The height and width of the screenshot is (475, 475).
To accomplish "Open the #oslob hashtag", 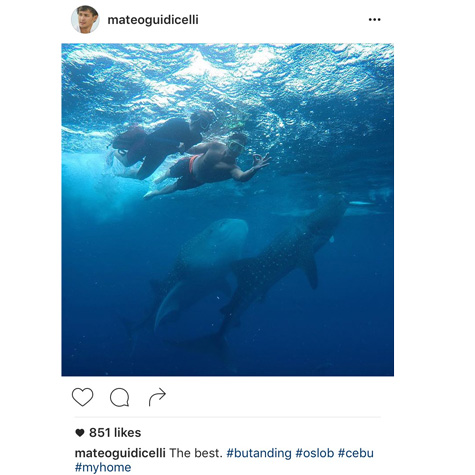I will 315,453.
